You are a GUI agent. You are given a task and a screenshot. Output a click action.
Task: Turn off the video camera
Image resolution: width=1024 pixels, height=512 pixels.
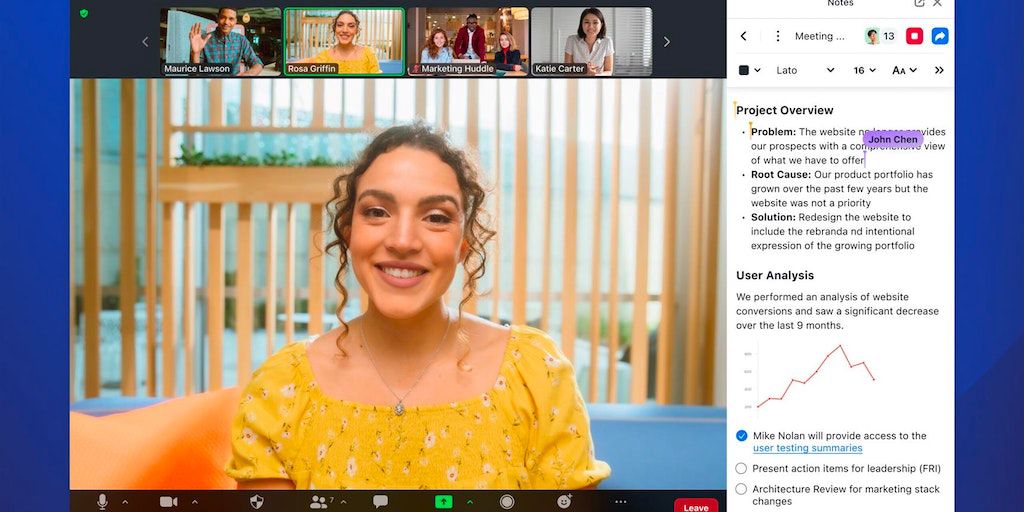[168, 501]
